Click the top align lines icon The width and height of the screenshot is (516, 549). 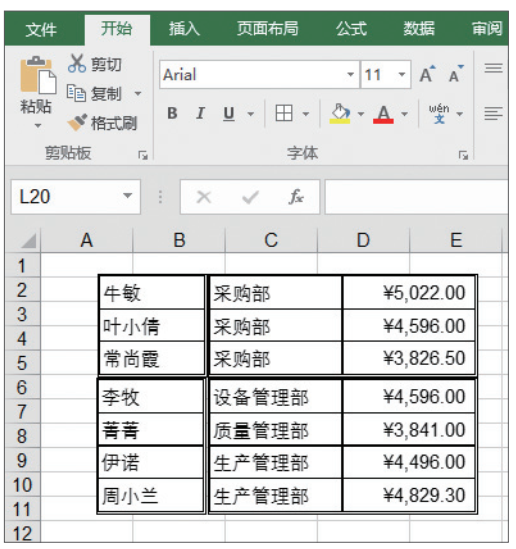click(x=494, y=68)
